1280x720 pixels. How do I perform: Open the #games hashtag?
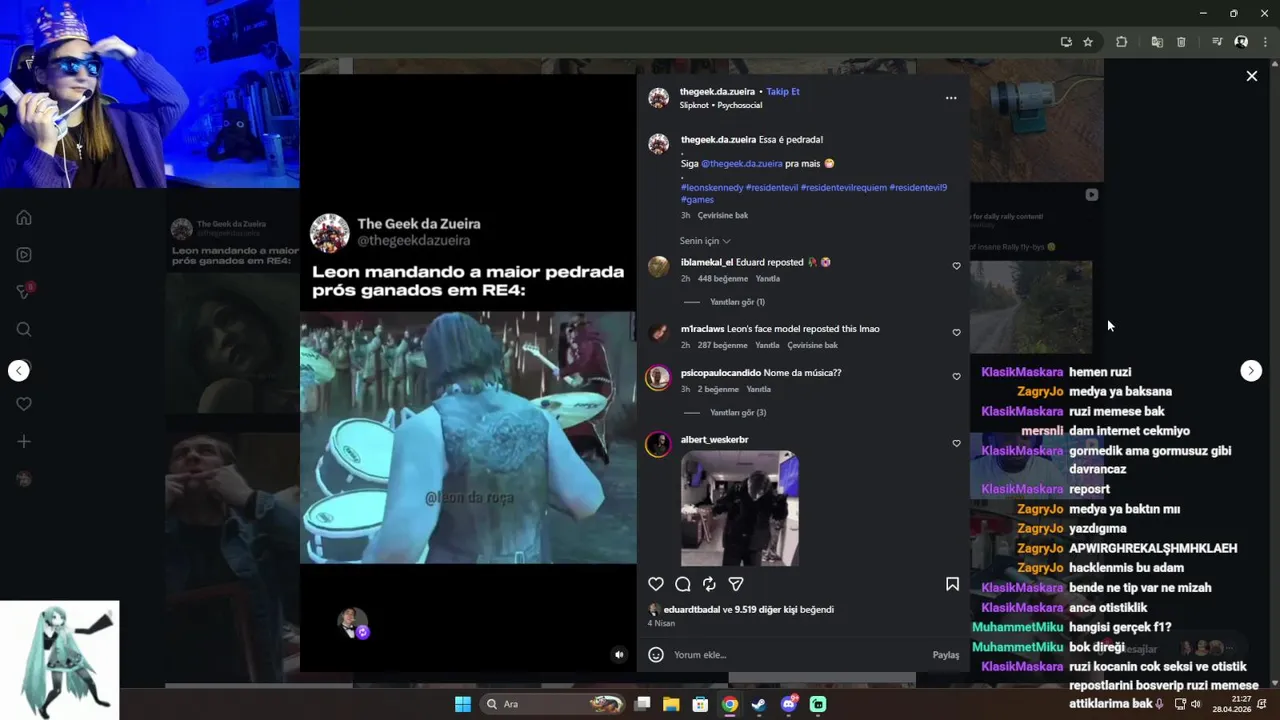[x=697, y=199]
